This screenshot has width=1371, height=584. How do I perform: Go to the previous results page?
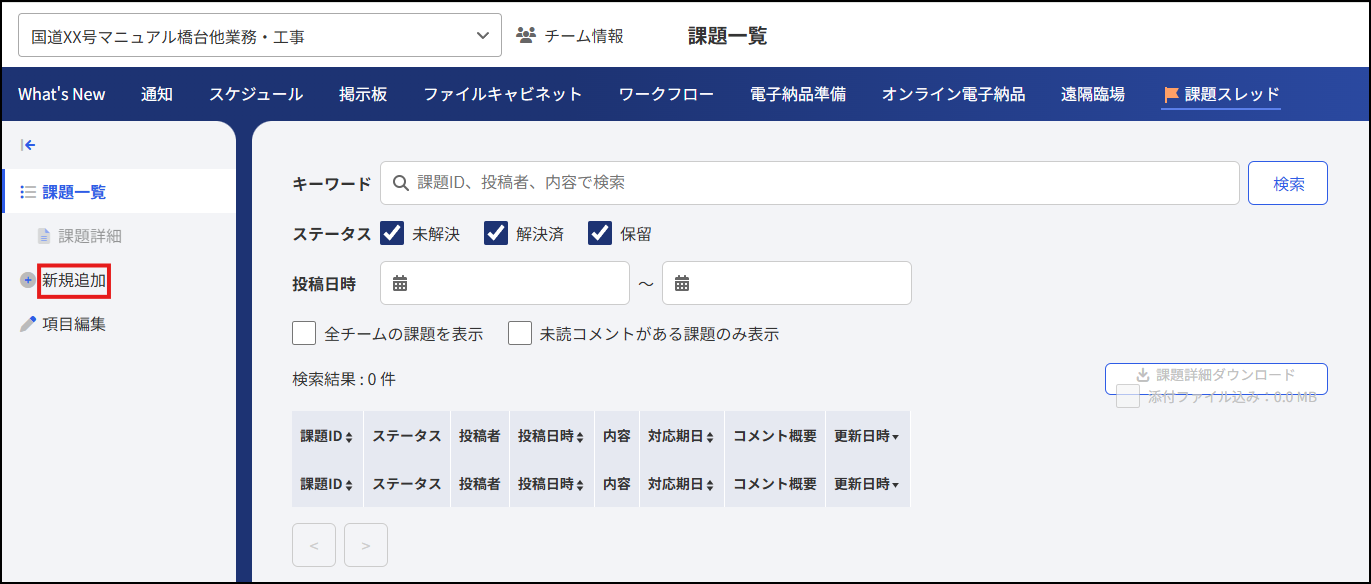point(314,545)
